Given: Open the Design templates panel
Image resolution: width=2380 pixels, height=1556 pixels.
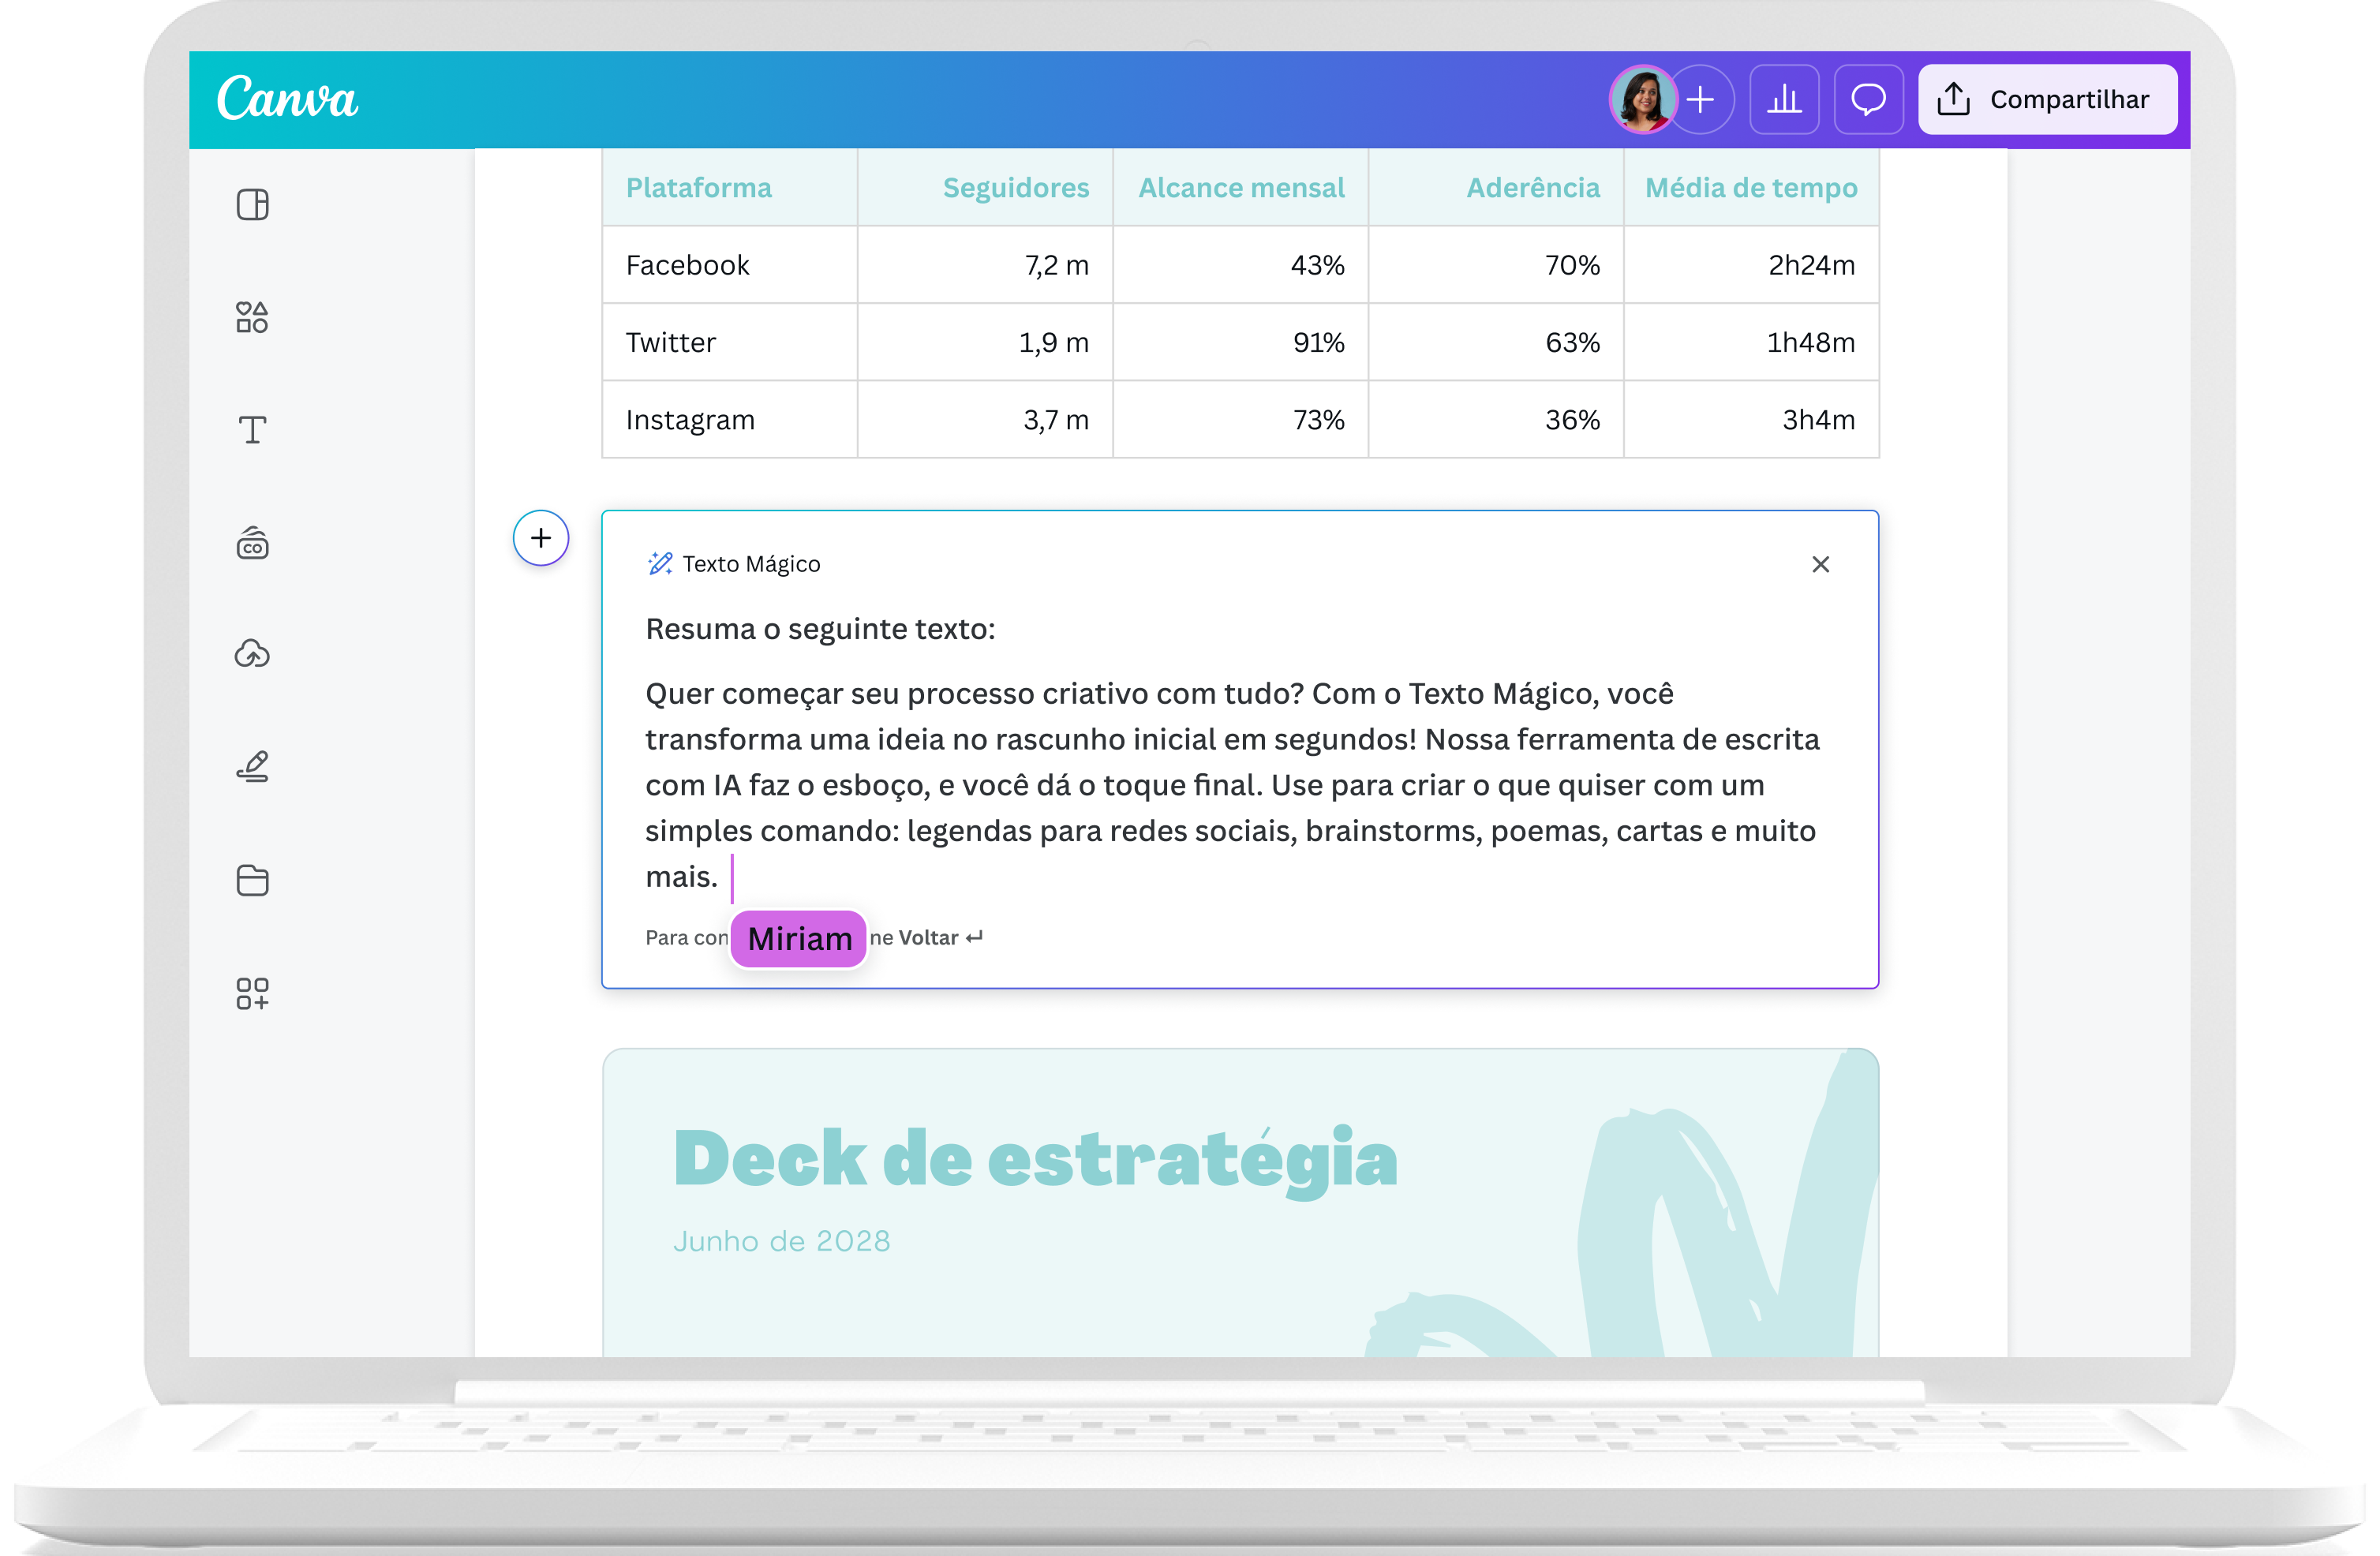Looking at the screenshot, I should pyautogui.click(x=252, y=204).
